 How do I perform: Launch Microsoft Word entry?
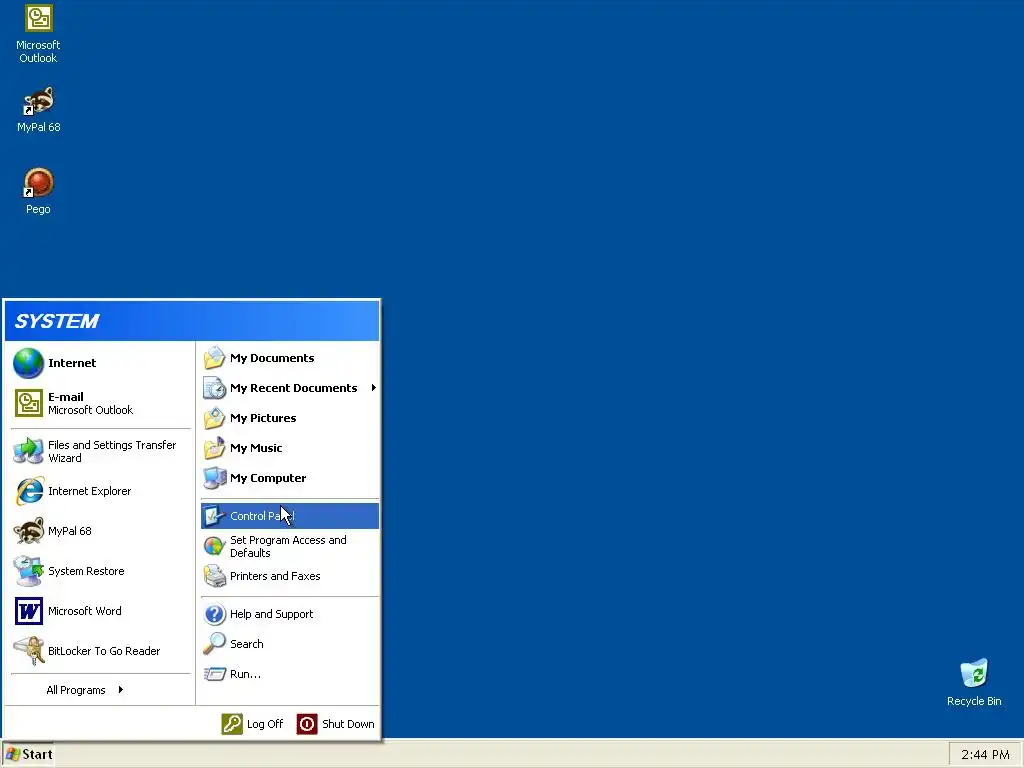pyautogui.click(x=101, y=611)
